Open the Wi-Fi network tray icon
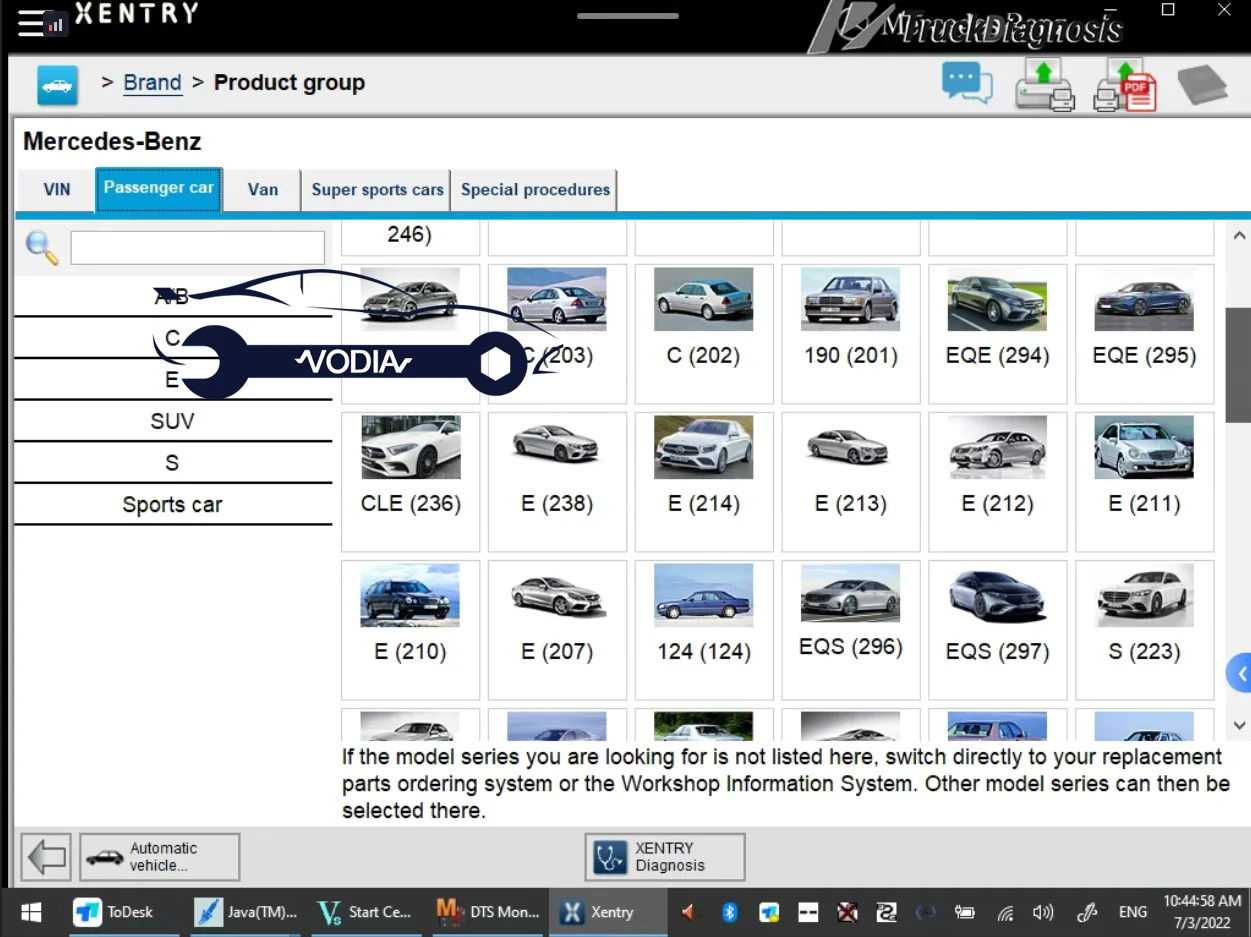The image size is (1251, 937). coord(1006,912)
